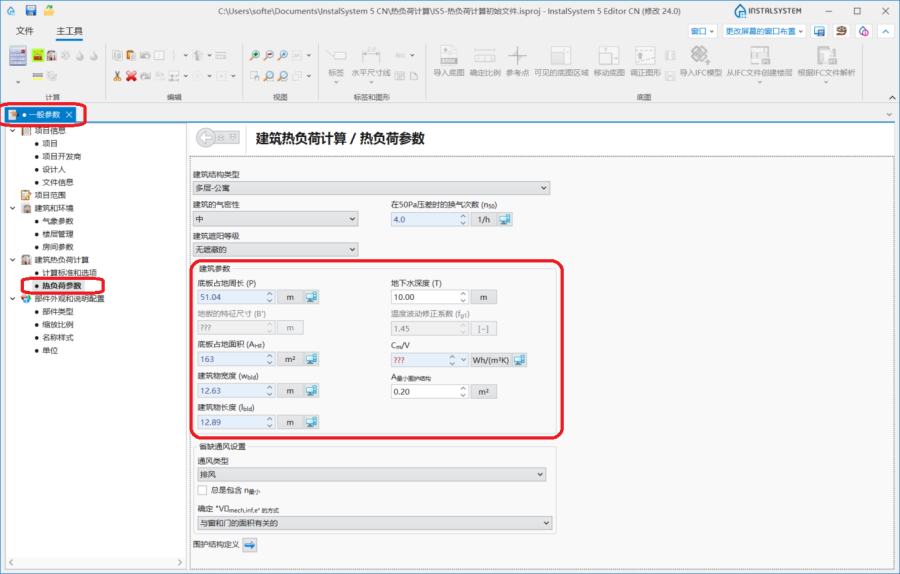Collapse the 建筑和环境 tree node
The image size is (900, 574).
[x=12, y=208]
